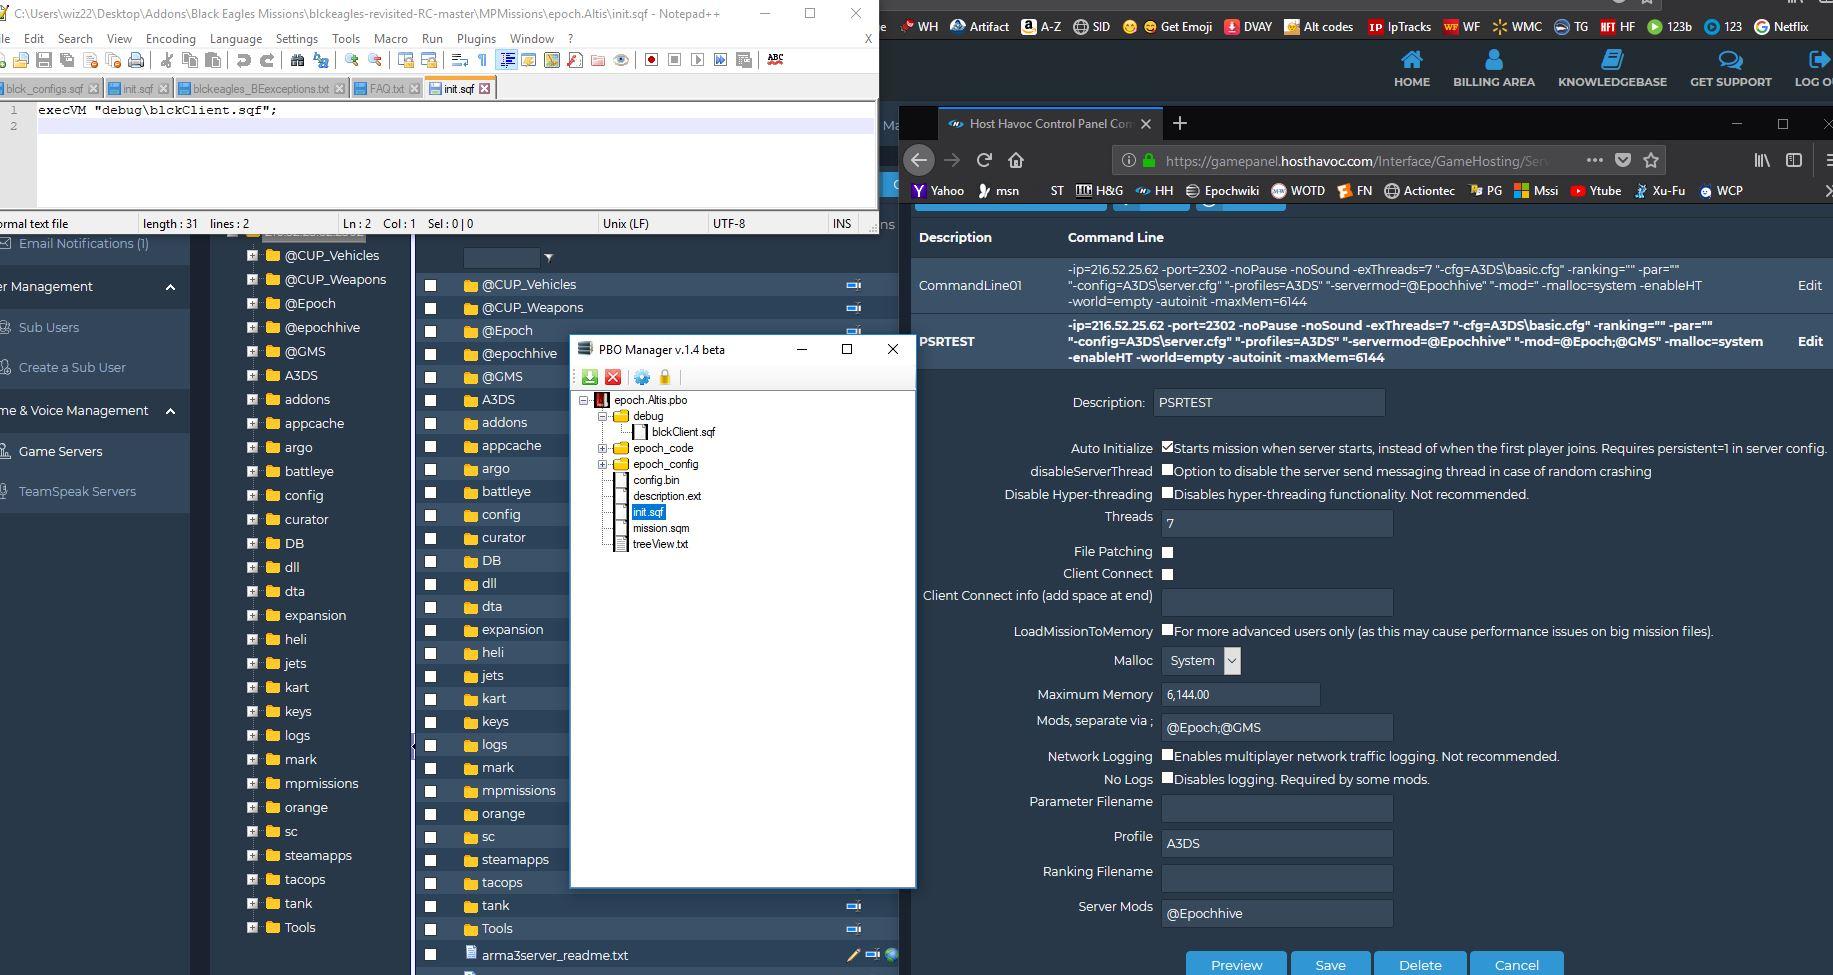Enable the File Patching checkbox
Viewport: 1833px width, 975px height.
1167,552
